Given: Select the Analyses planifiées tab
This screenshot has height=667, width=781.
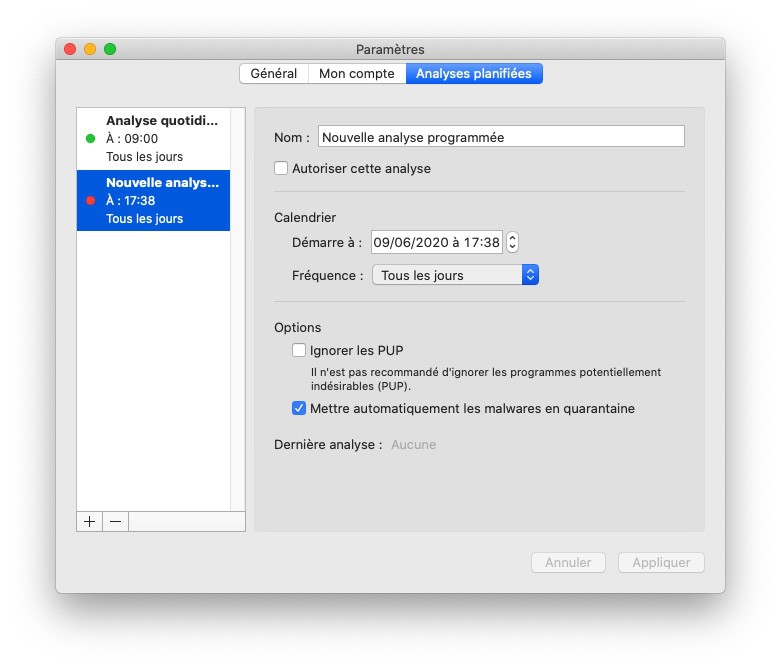Looking at the screenshot, I should tap(474, 73).
